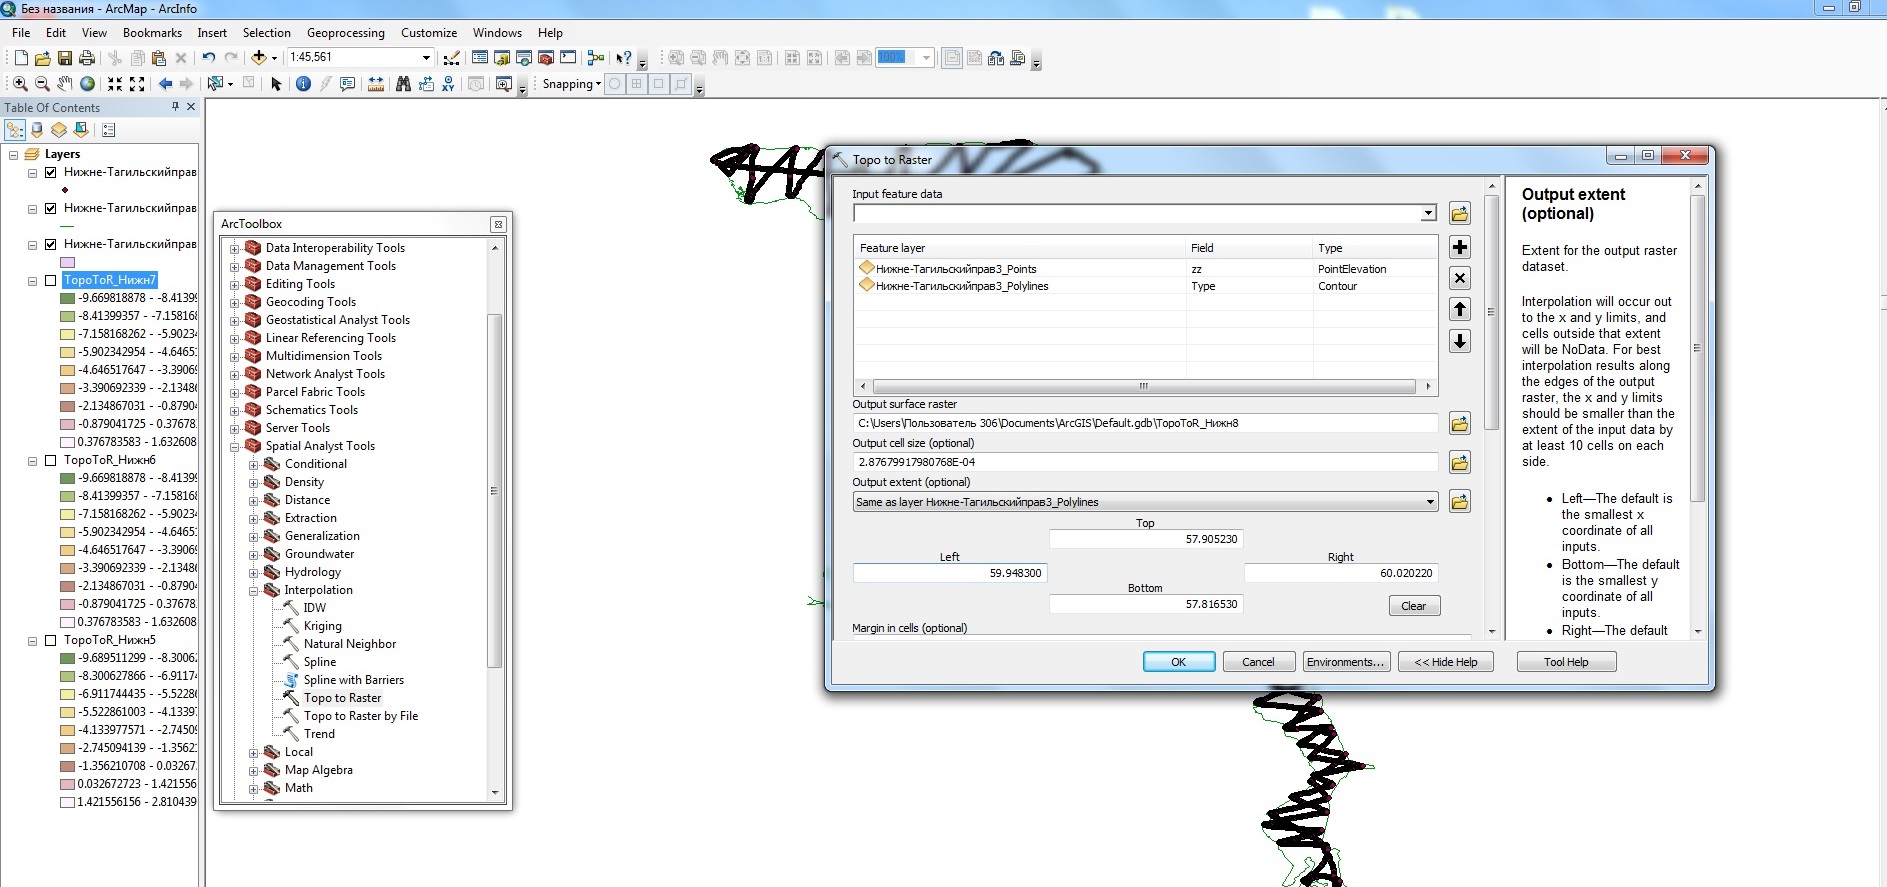Screen dimensions: 1887x887
Task: Select the Measure ruler tool
Action: [376, 84]
